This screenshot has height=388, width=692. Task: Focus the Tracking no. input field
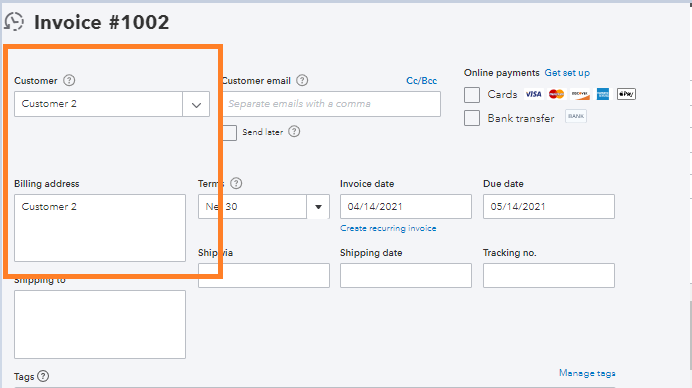549,275
